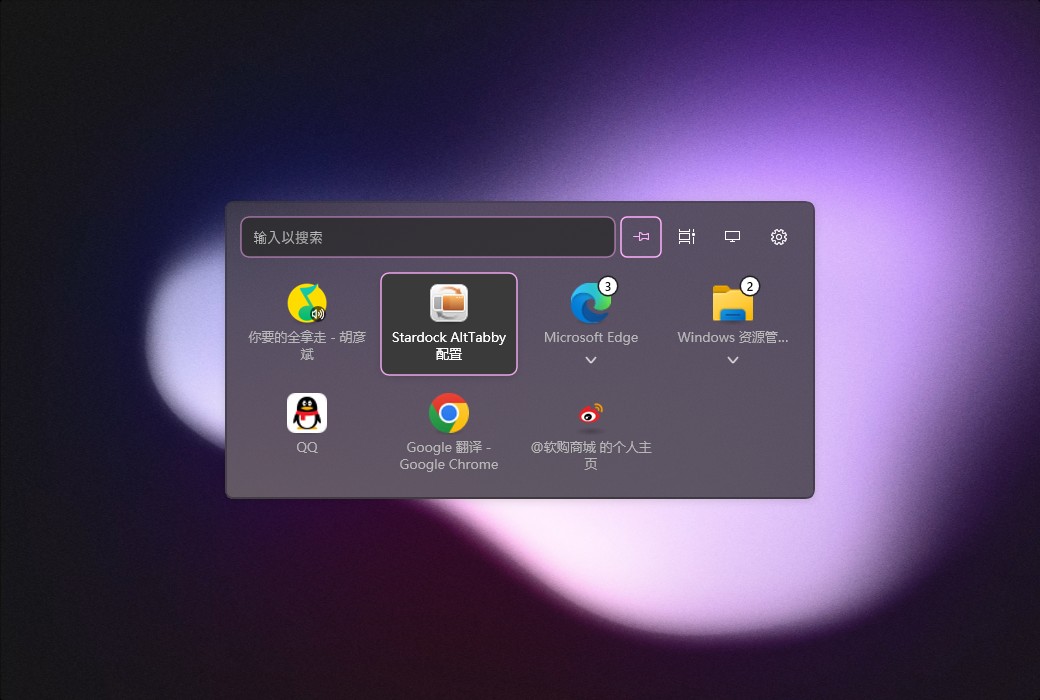Toggle the pin switcher button
The height and width of the screenshot is (700, 1040).
pyautogui.click(x=641, y=237)
